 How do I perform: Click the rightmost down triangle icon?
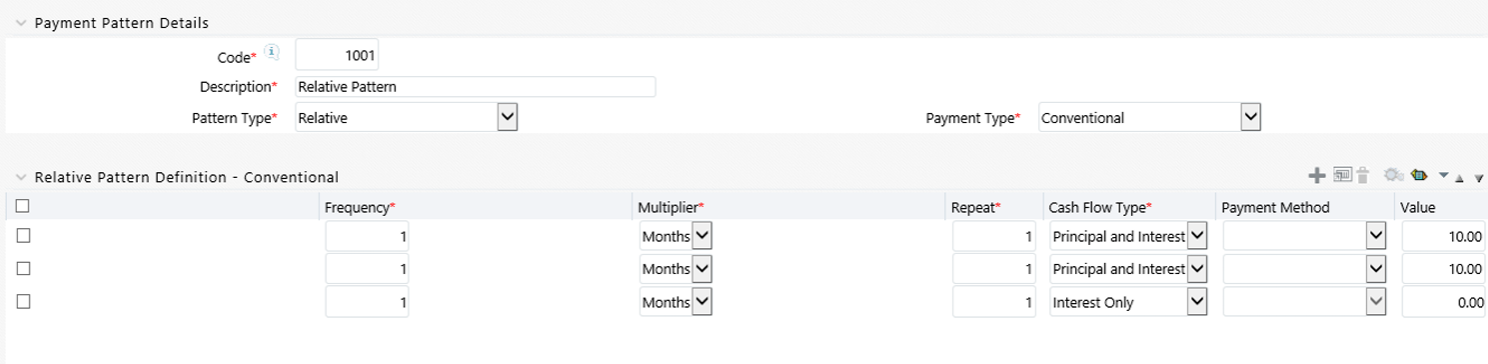(1479, 178)
